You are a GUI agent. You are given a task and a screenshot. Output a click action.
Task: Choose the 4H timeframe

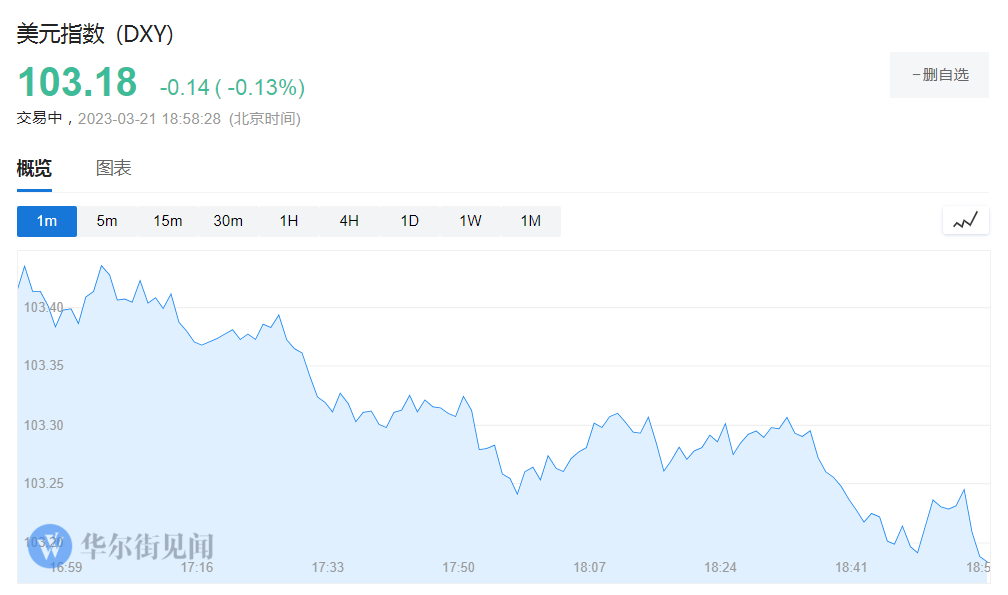coord(349,221)
